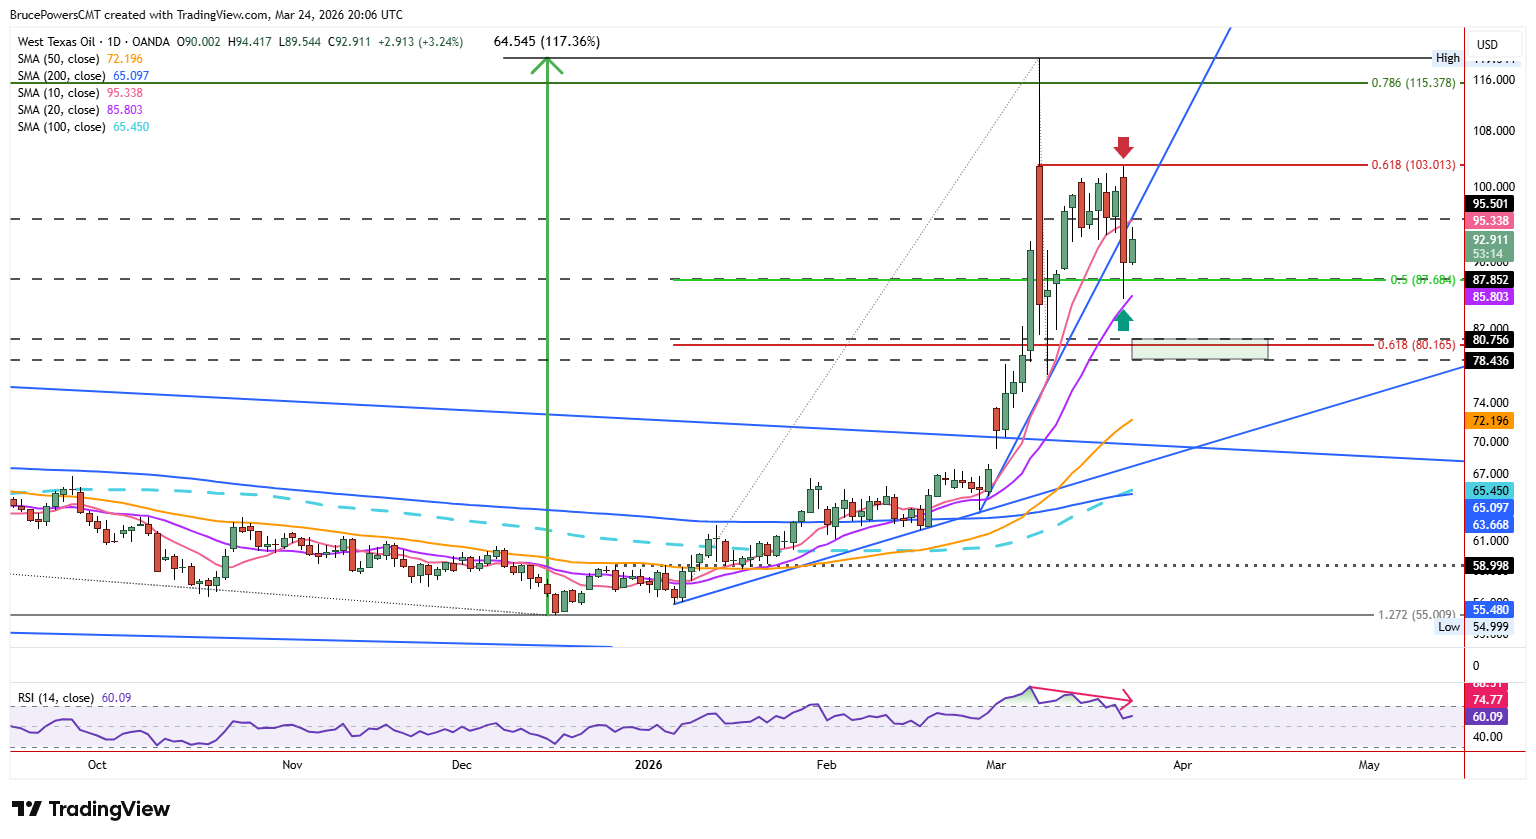Click the Dec label on the time axis
Screen dimensions: 1536x839
(462, 765)
